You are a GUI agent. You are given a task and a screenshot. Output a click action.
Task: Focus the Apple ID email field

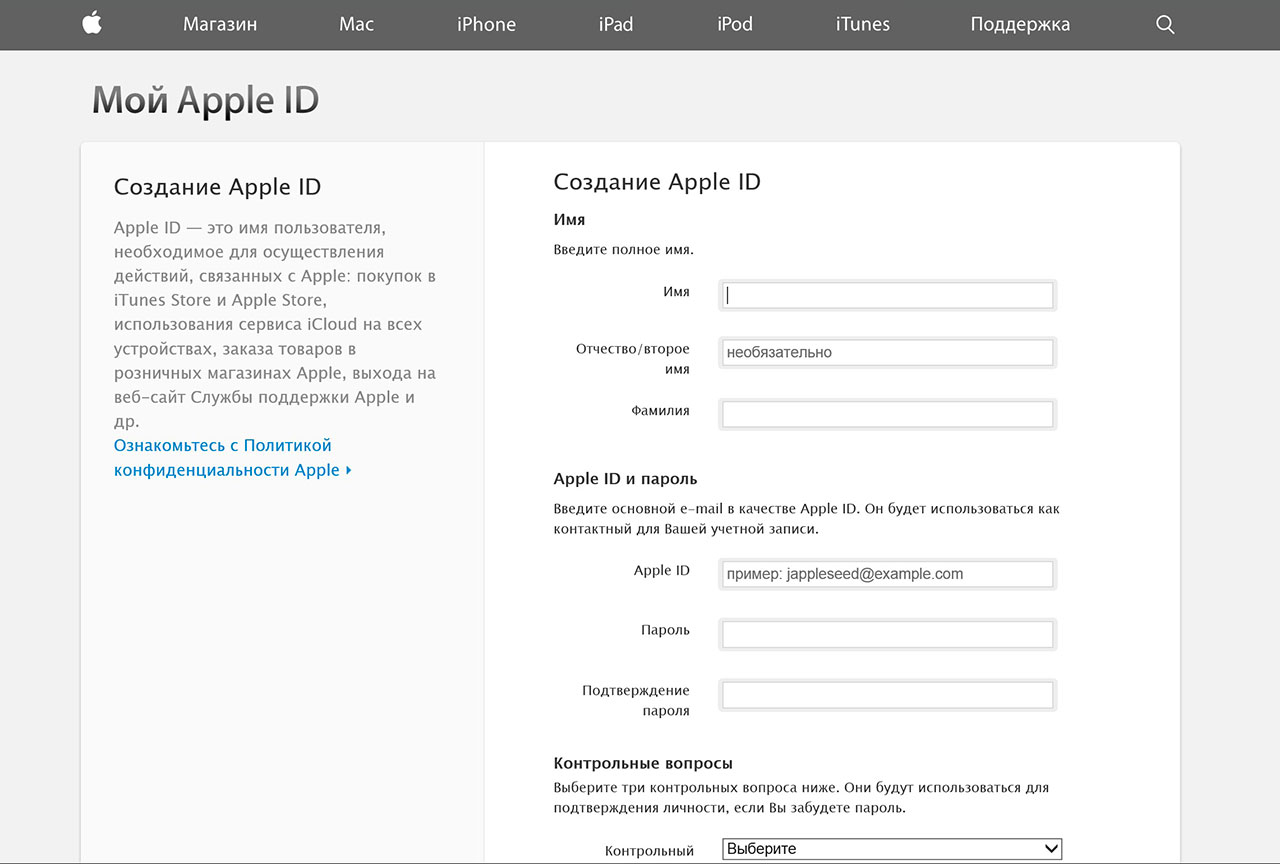(x=887, y=574)
